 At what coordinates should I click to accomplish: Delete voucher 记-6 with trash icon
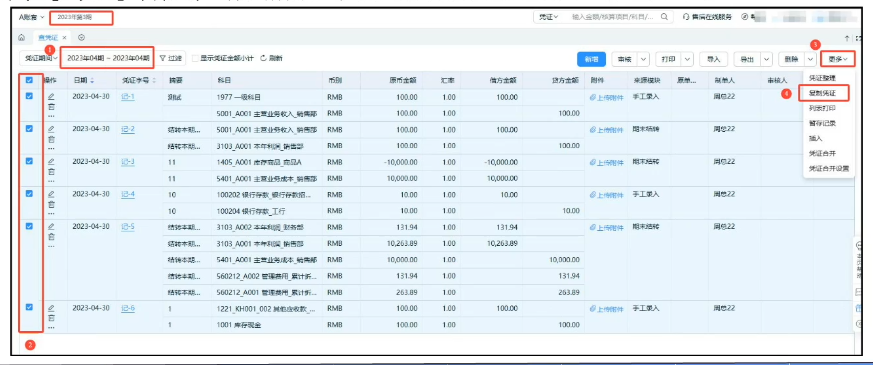(51, 318)
